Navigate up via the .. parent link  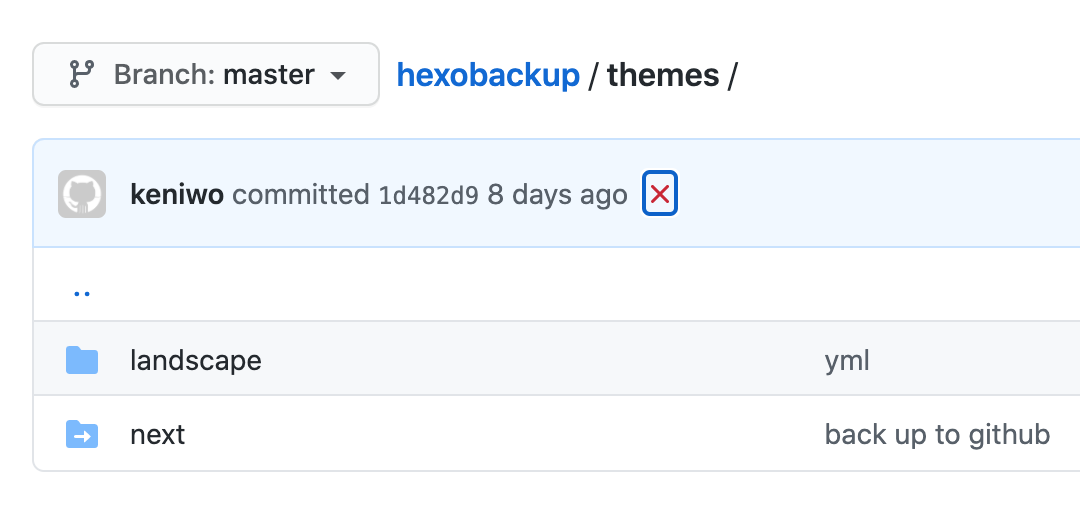tap(82, 290)
